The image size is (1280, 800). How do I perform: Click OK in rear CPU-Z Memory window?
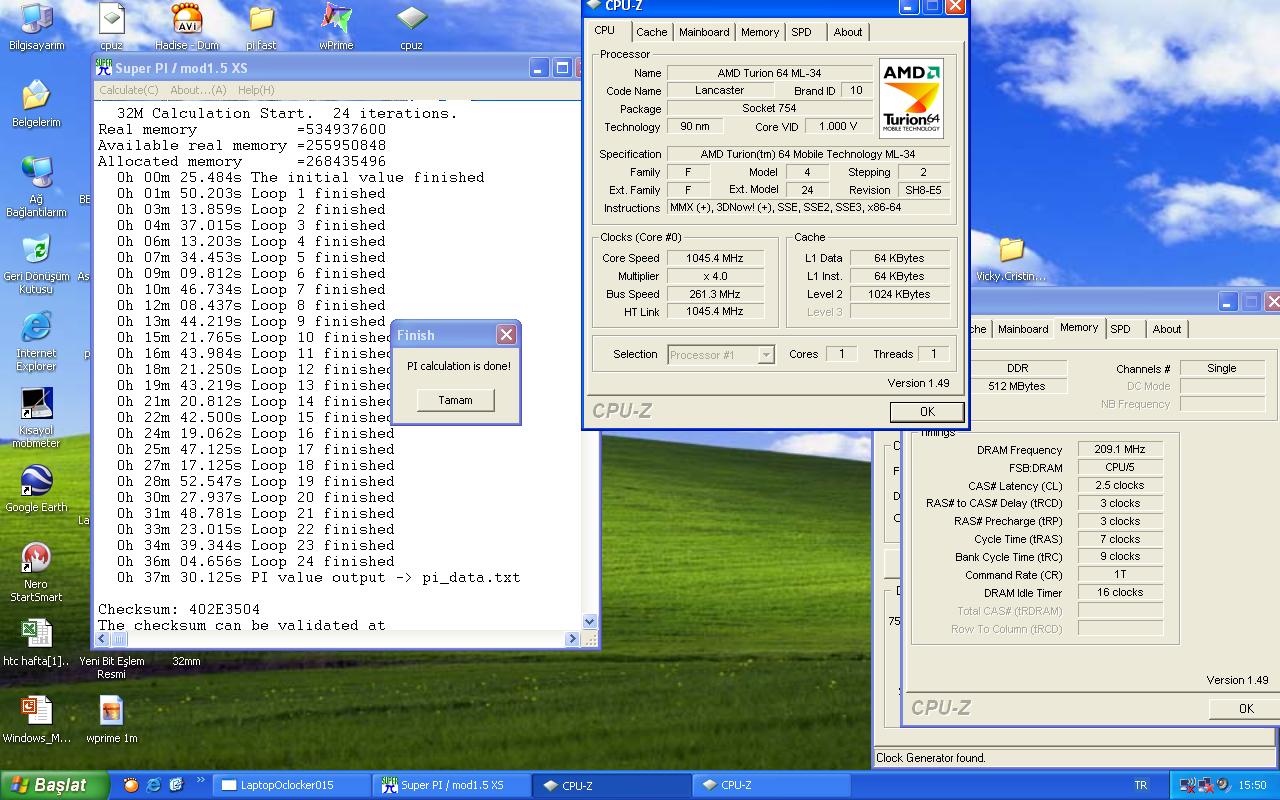tap(1245, 708)
